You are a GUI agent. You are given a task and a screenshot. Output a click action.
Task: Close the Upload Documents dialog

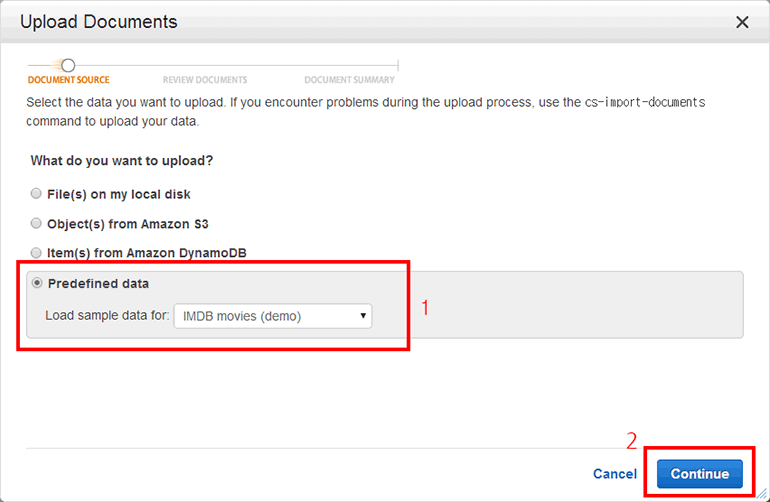[x=741, y=22]
